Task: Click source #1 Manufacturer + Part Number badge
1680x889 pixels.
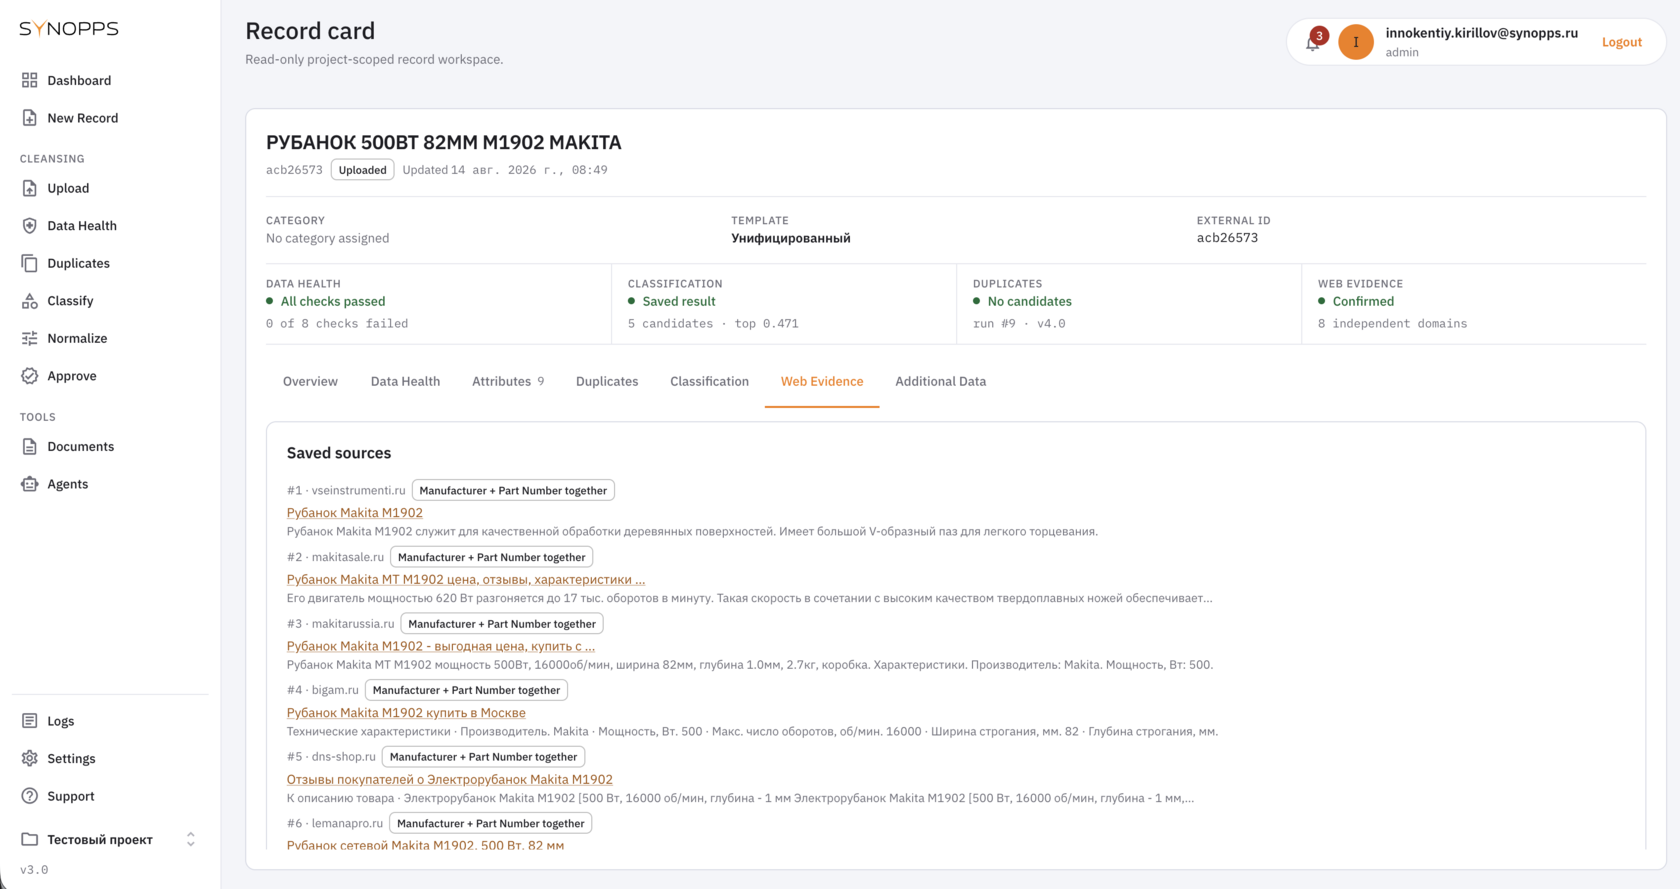Action: [x=513, y=490]
